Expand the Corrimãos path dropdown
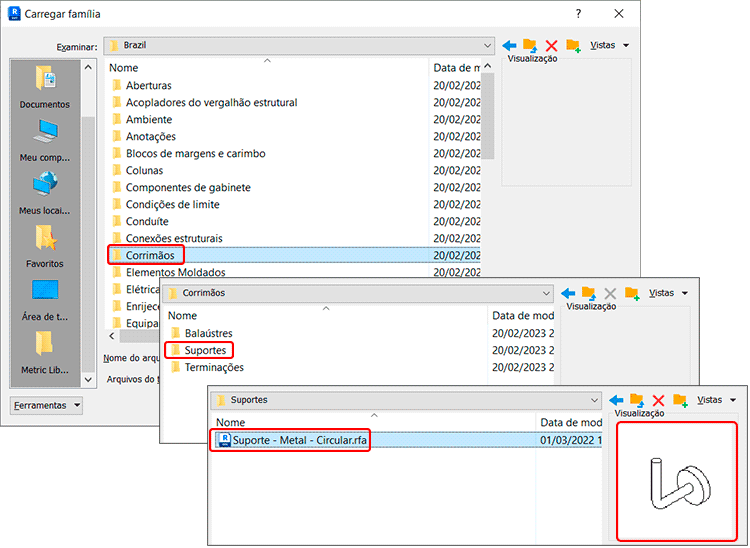 click(545, 293)
